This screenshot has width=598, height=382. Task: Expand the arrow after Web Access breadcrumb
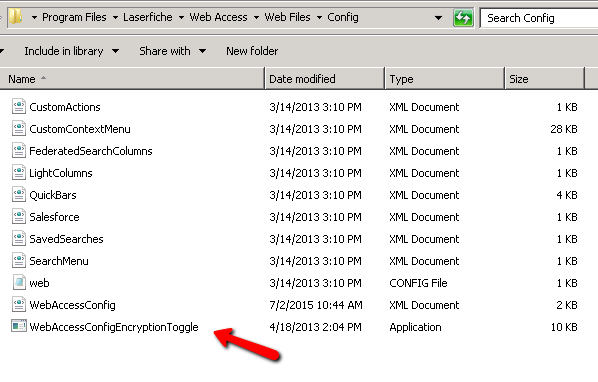[256, 18]
